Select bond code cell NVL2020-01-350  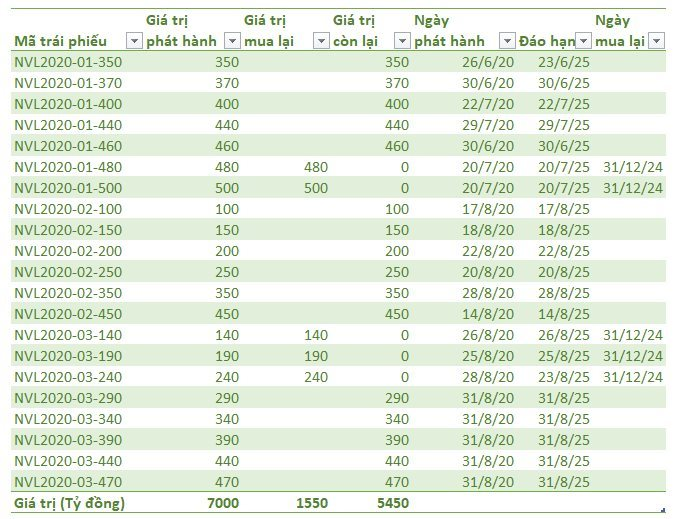(68, 61)
